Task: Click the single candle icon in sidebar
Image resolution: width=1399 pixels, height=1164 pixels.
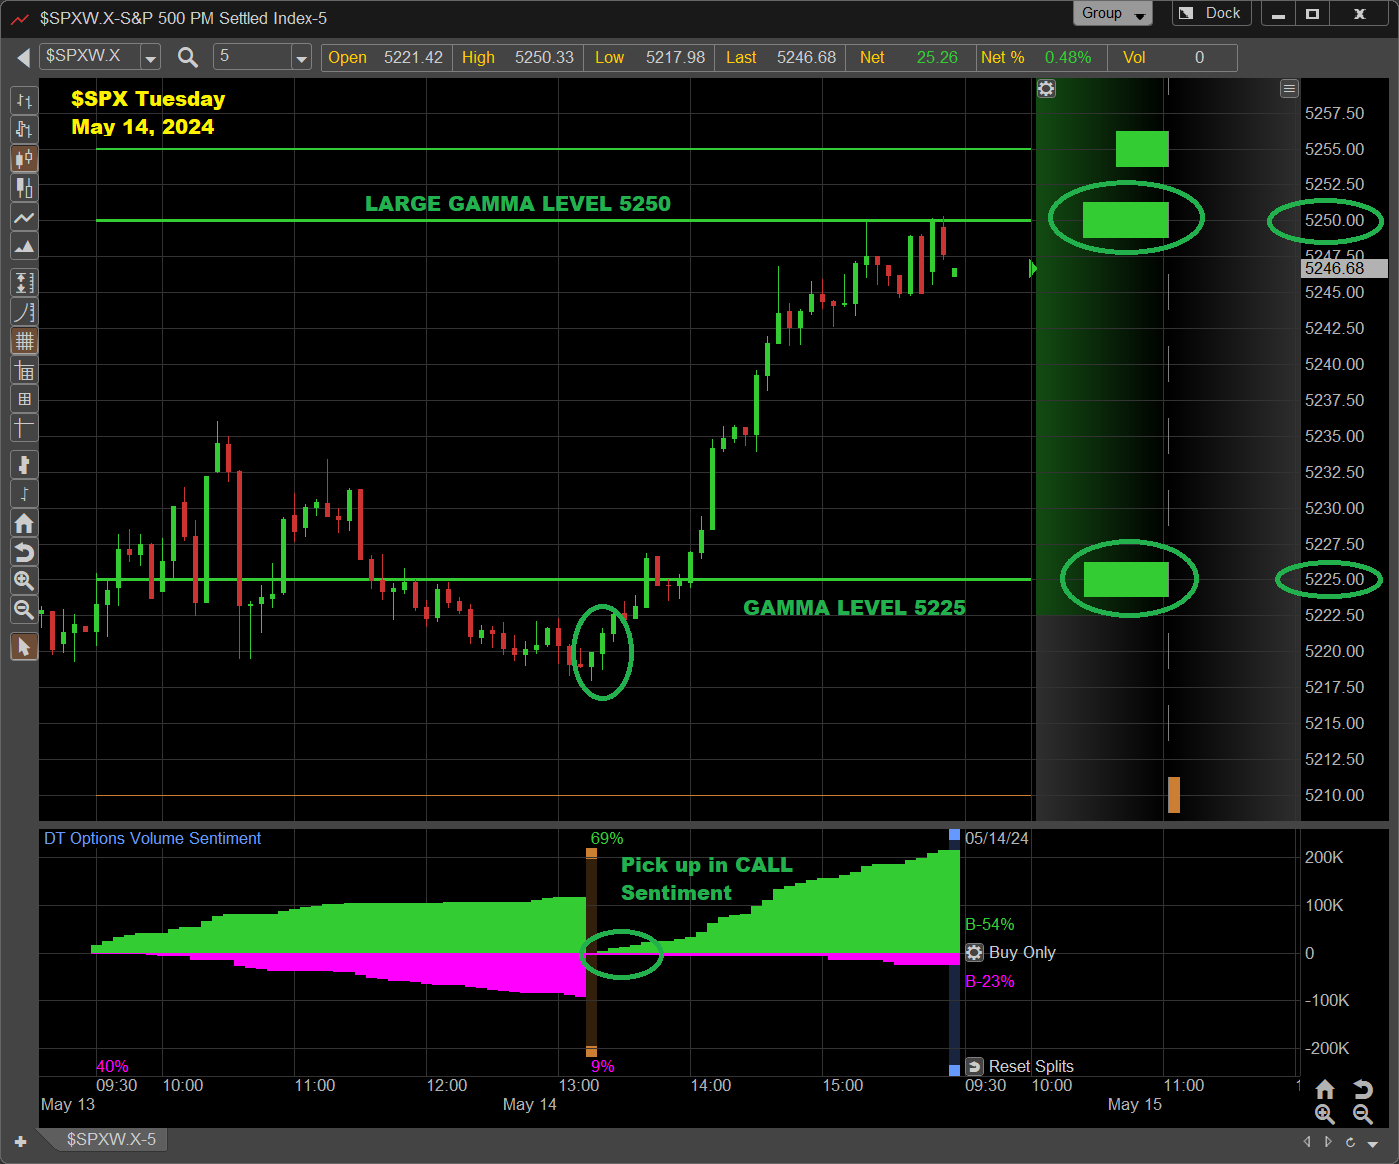Action: tap(24, 465)
